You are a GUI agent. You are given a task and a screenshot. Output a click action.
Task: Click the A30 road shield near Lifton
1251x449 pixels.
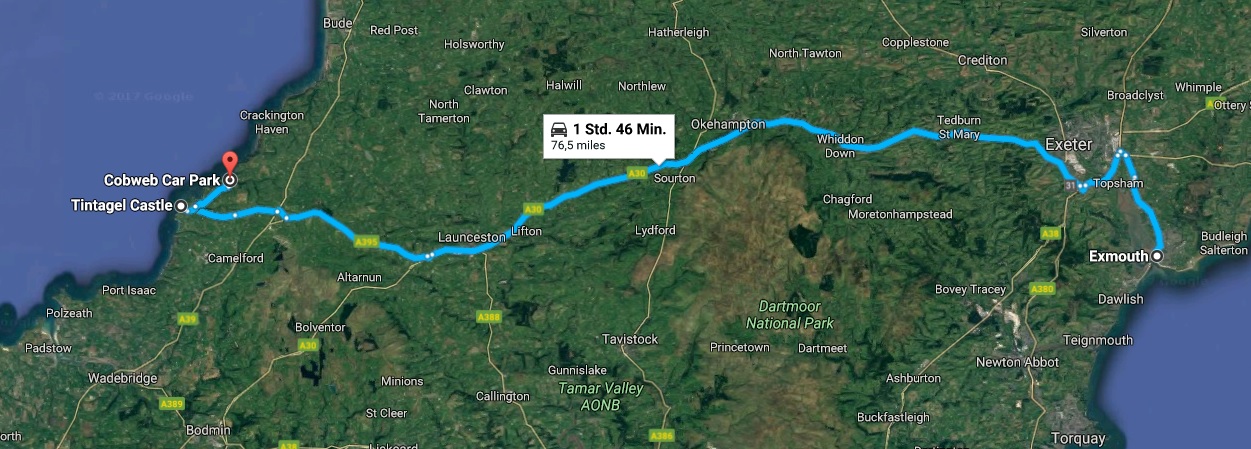coord(534,208)
